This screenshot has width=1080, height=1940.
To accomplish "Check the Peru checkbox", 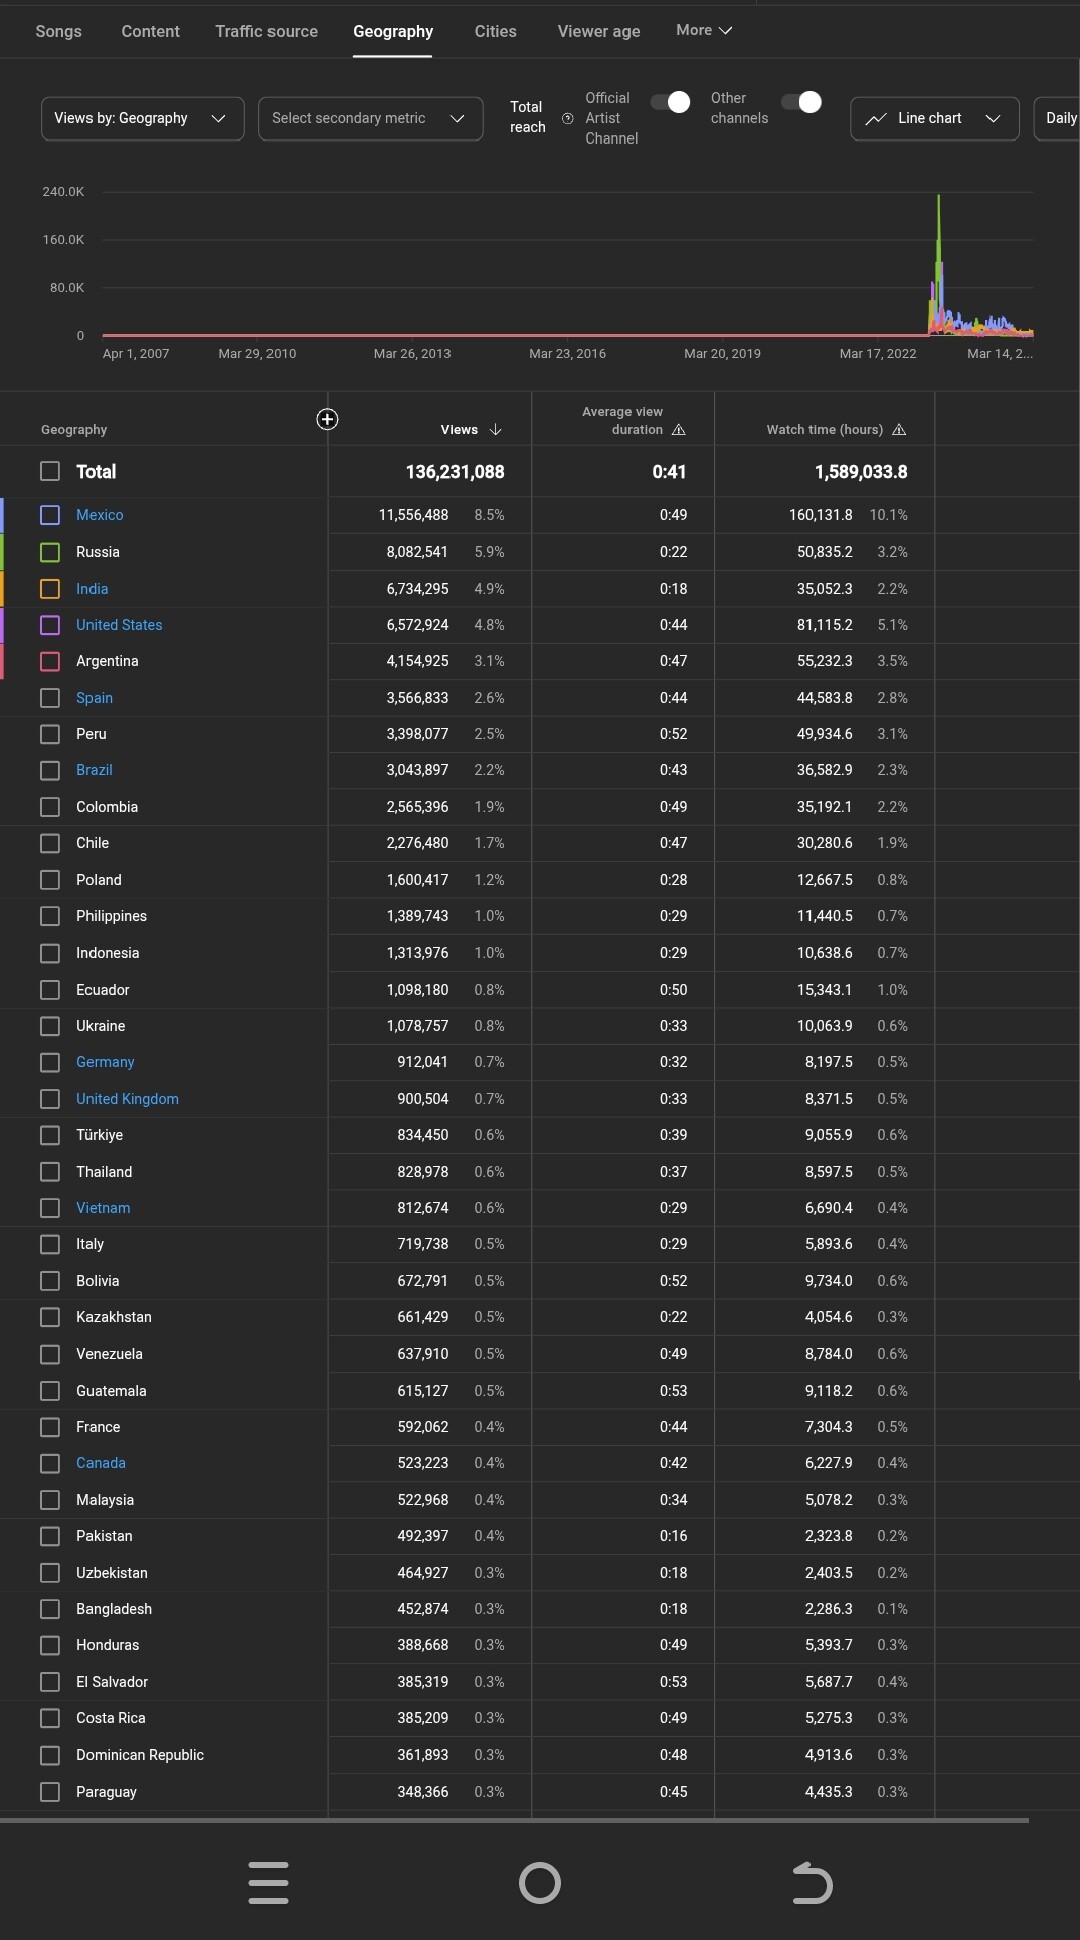I will click(x=50, y=734).
